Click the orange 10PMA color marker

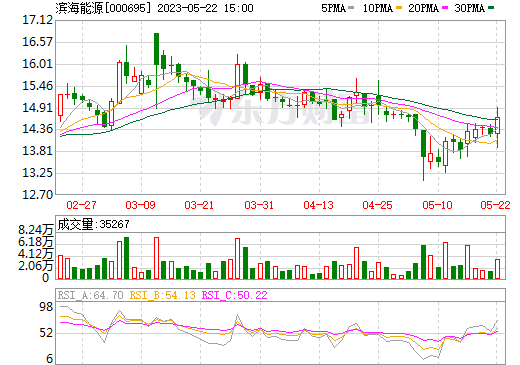pyautogui.click(x=399, y=8)
